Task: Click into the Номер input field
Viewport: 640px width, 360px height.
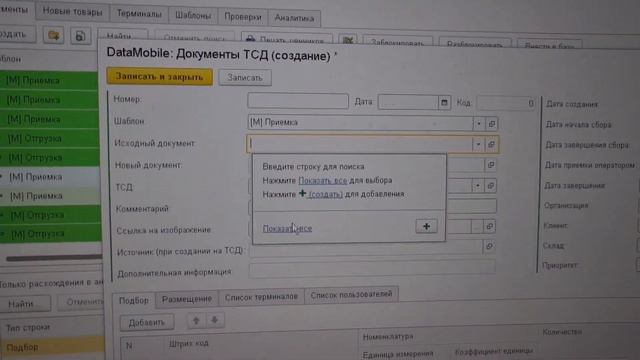Action: click(x=298, y=101)
